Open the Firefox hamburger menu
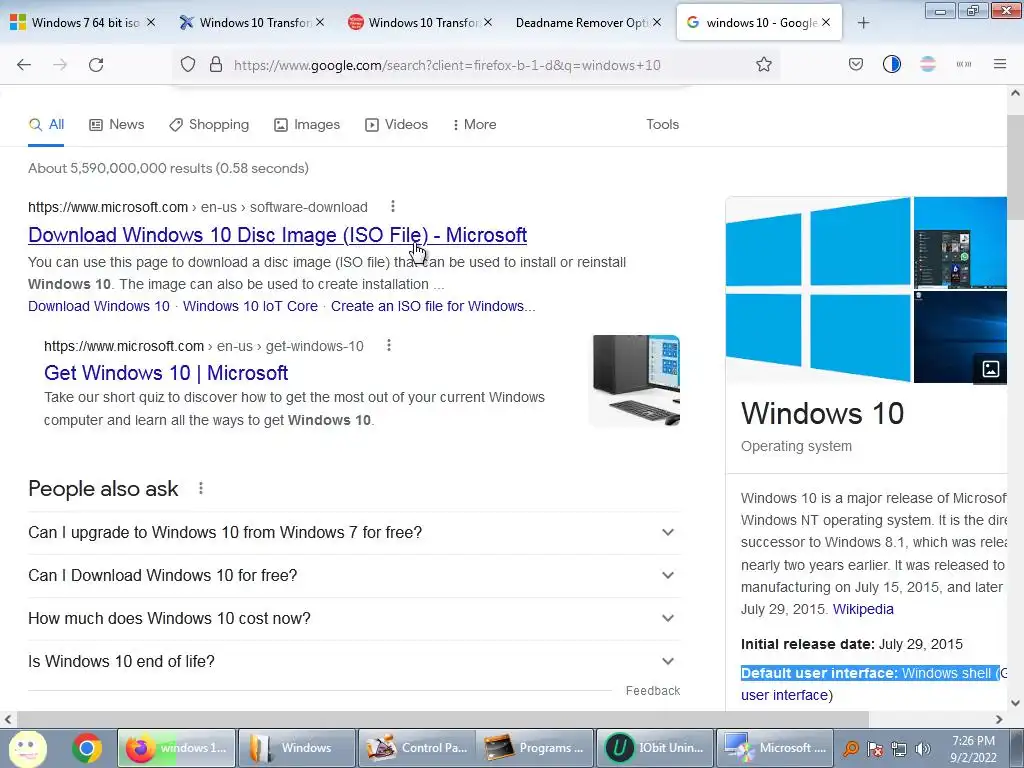The image size is (1024, 768). pyautogui.click(x=1000, y=65)
